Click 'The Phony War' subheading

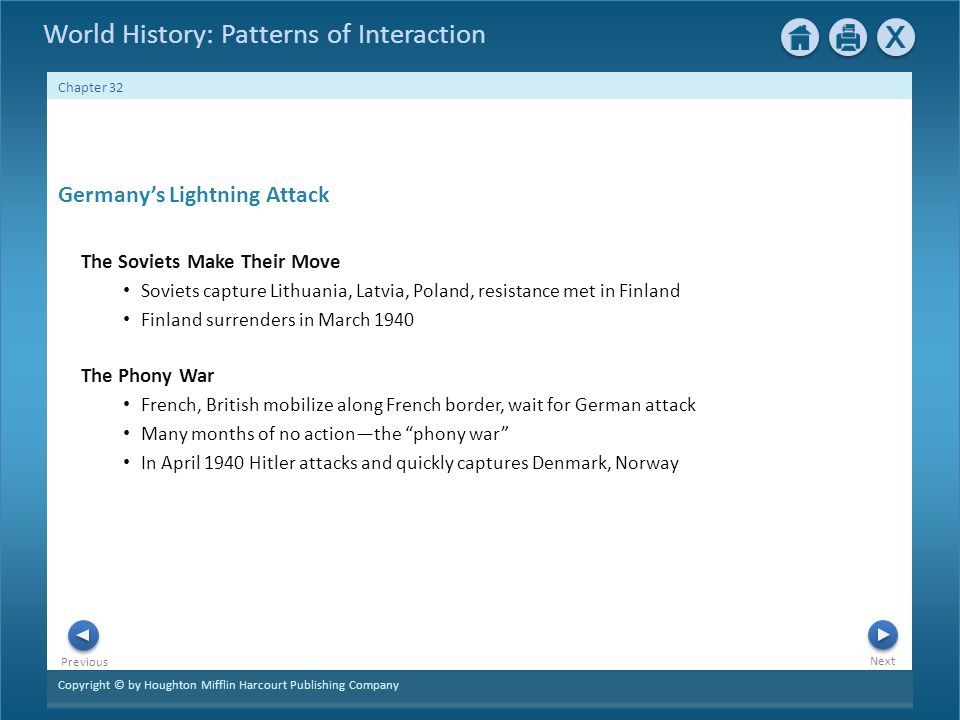[x=148, y=375]
